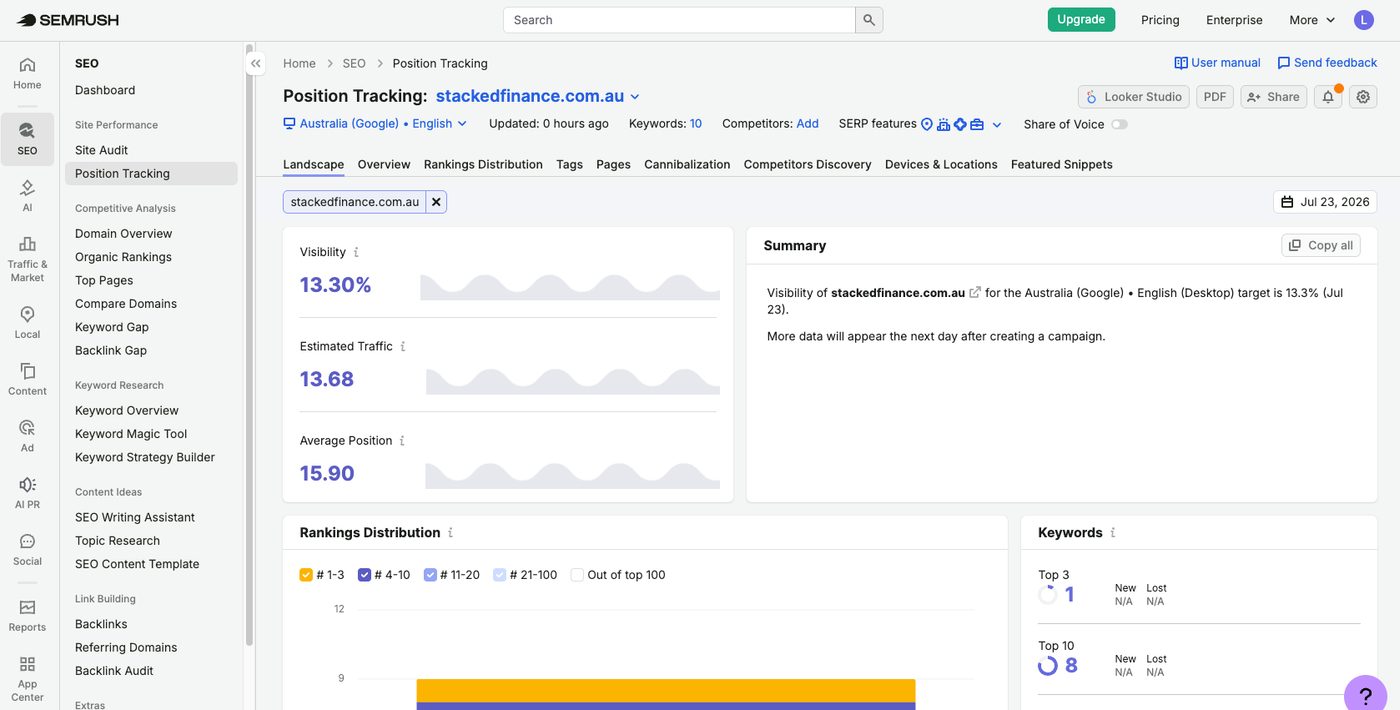Screen dimensions: 1400x710
Task: Open external link to stackedfinance.com.au
Action: click(x=975, y=293)
